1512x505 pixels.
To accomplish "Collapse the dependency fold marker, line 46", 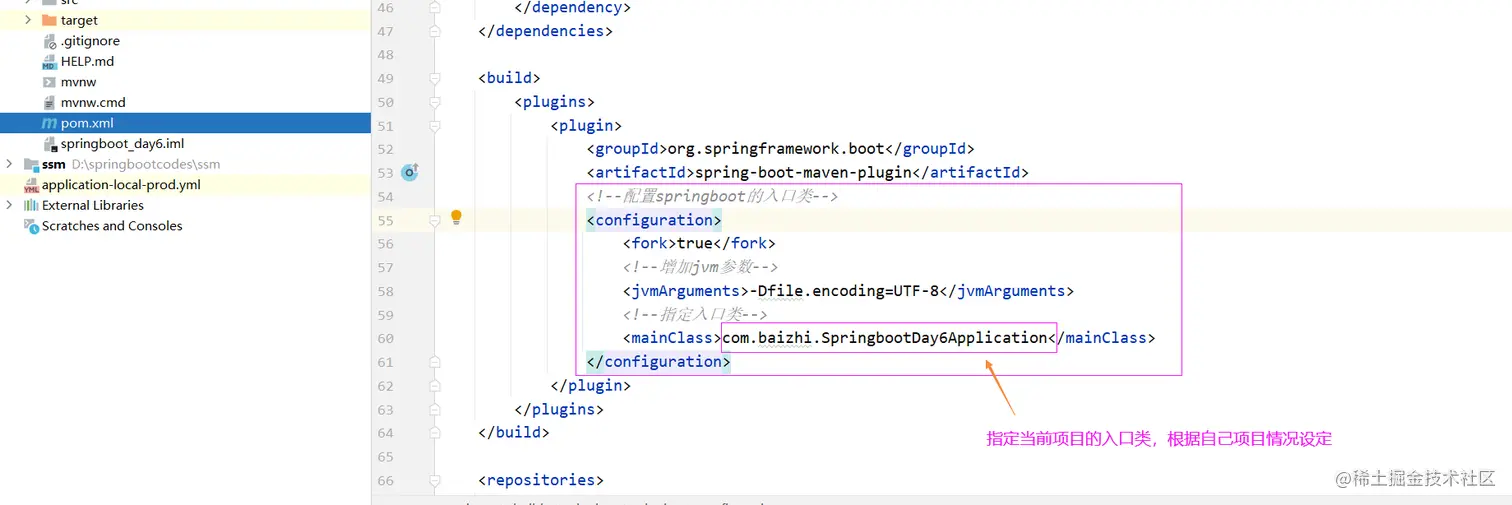I will coord(434,7).
